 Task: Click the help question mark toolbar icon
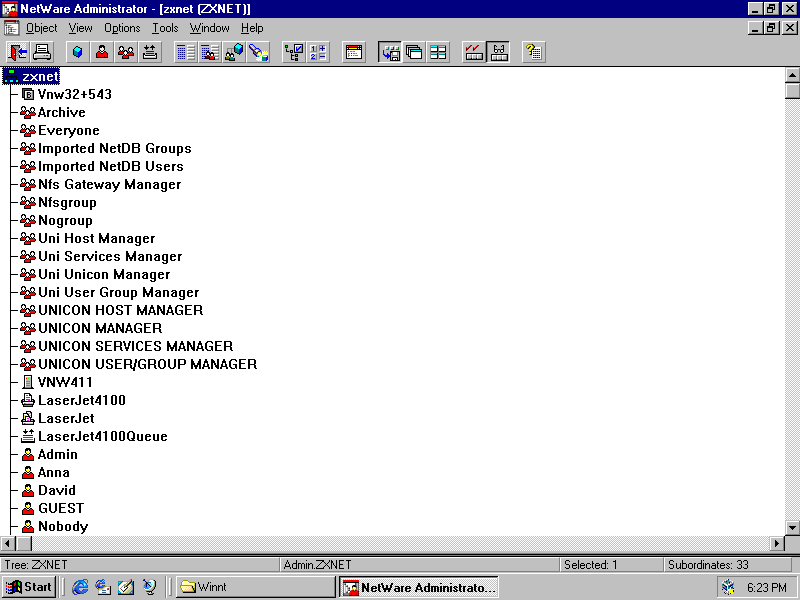tap(534, 52)
